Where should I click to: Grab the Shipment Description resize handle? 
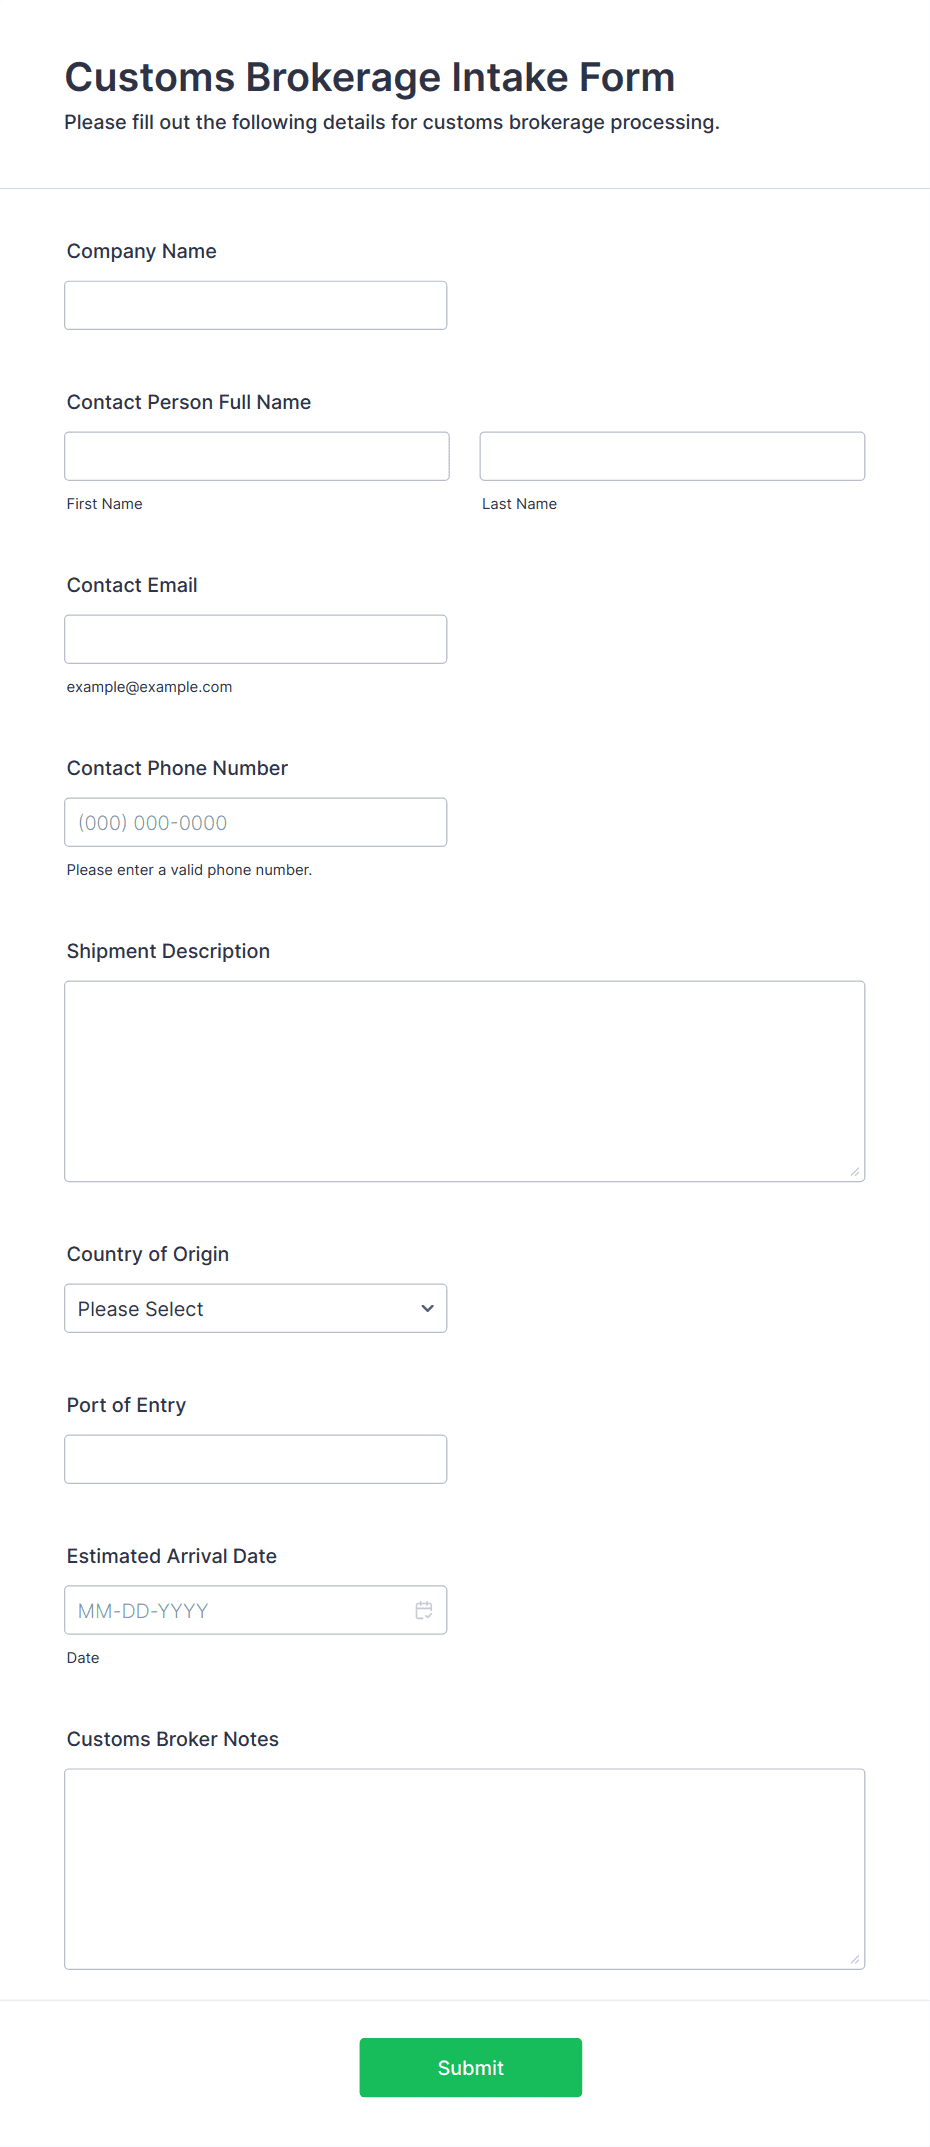pos(855,1171)
